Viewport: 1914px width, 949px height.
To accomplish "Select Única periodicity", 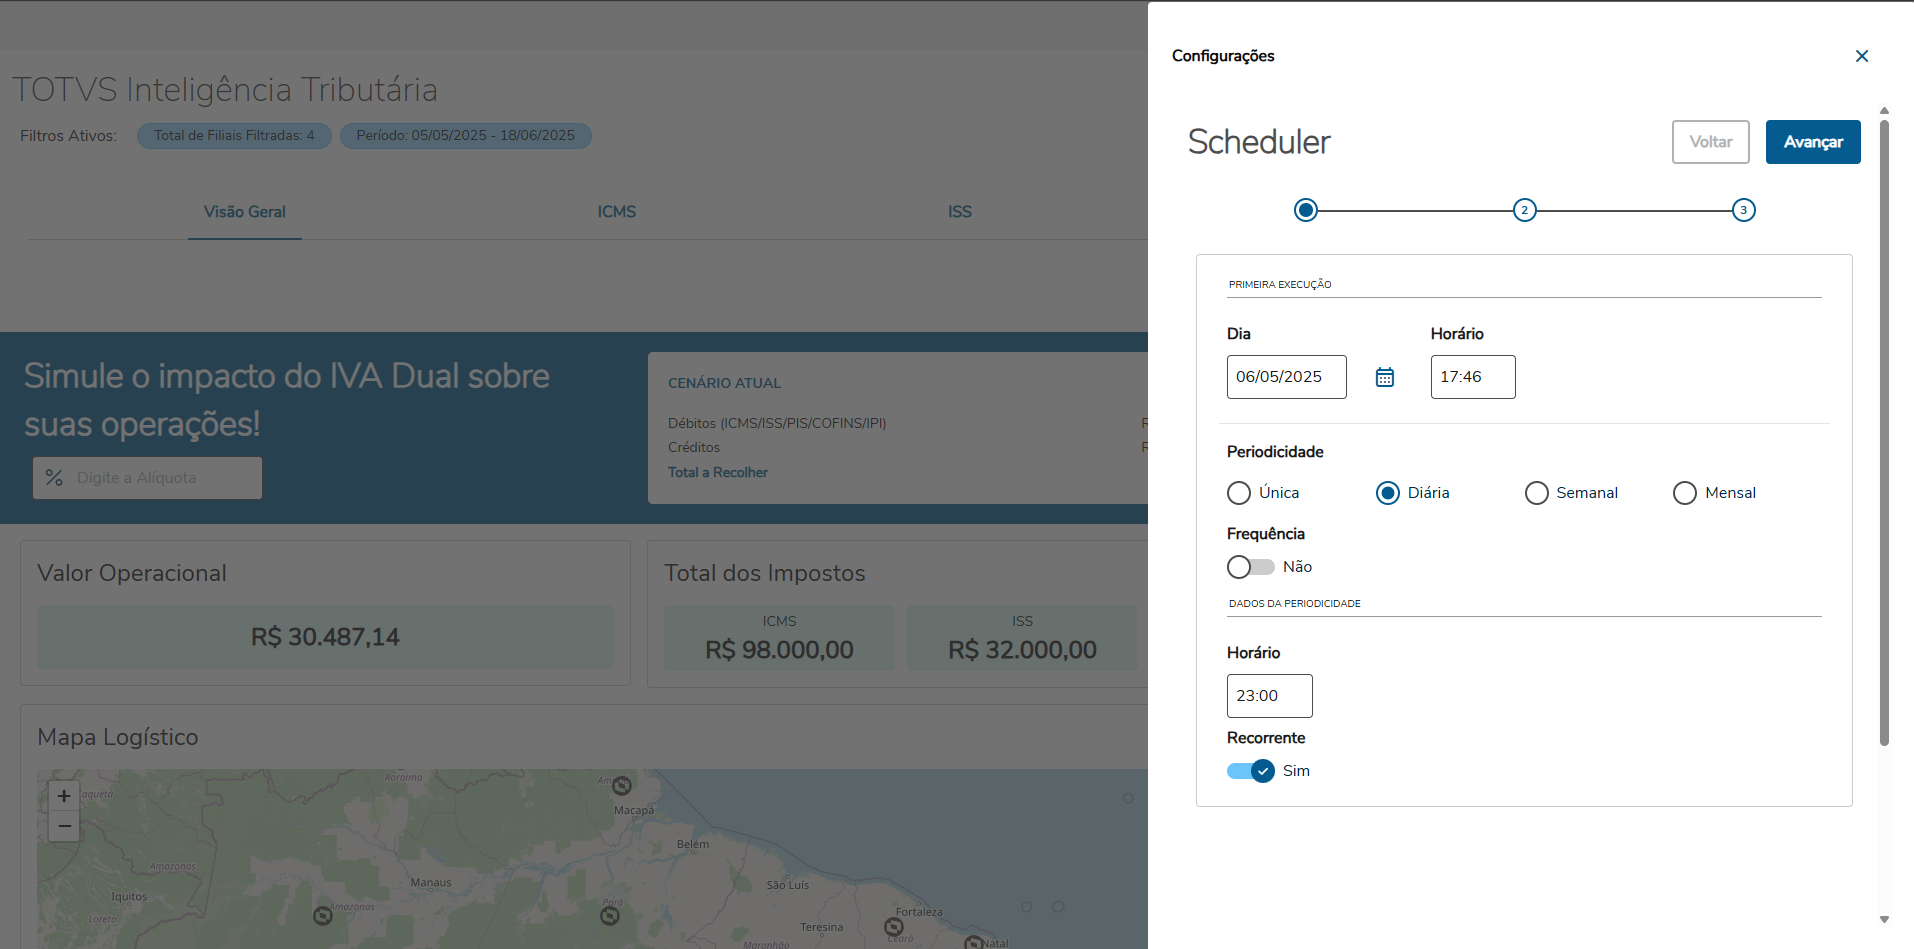I will (1239, 493).
